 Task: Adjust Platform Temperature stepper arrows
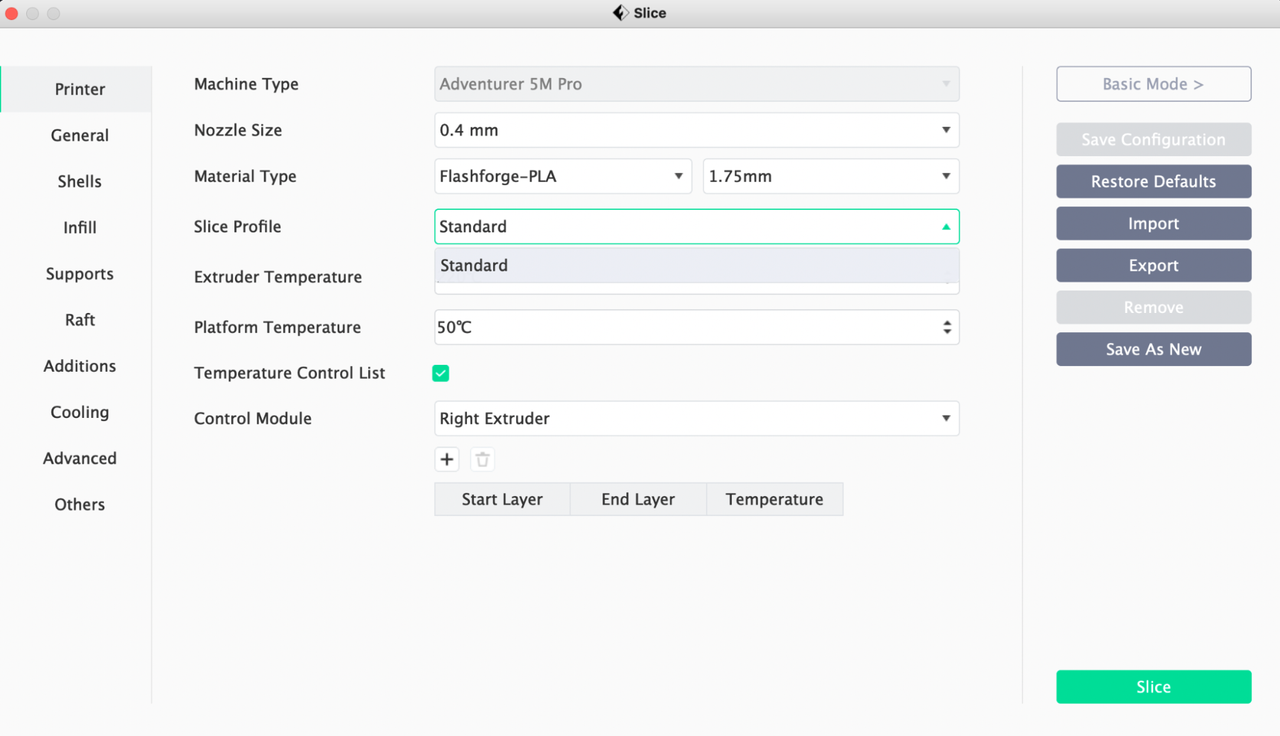coord(947,327)
